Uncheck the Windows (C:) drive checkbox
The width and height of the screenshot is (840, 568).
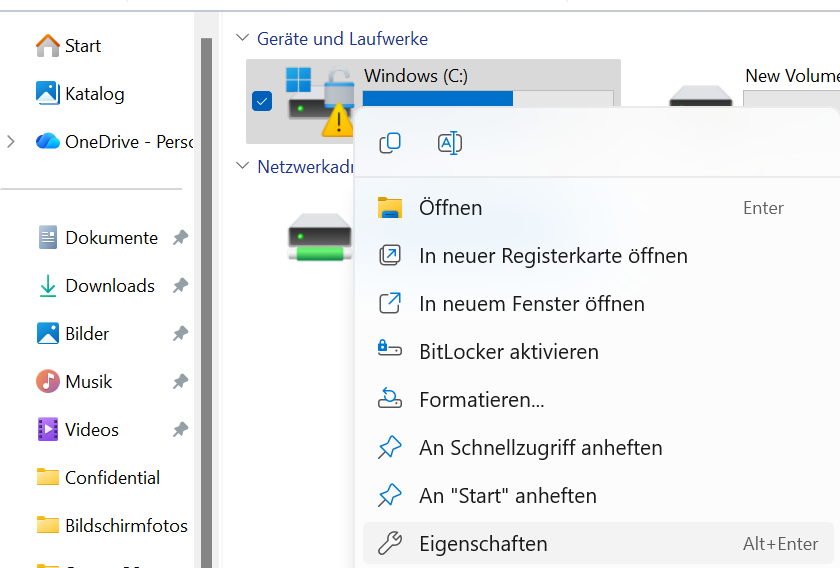coord(262,101)
